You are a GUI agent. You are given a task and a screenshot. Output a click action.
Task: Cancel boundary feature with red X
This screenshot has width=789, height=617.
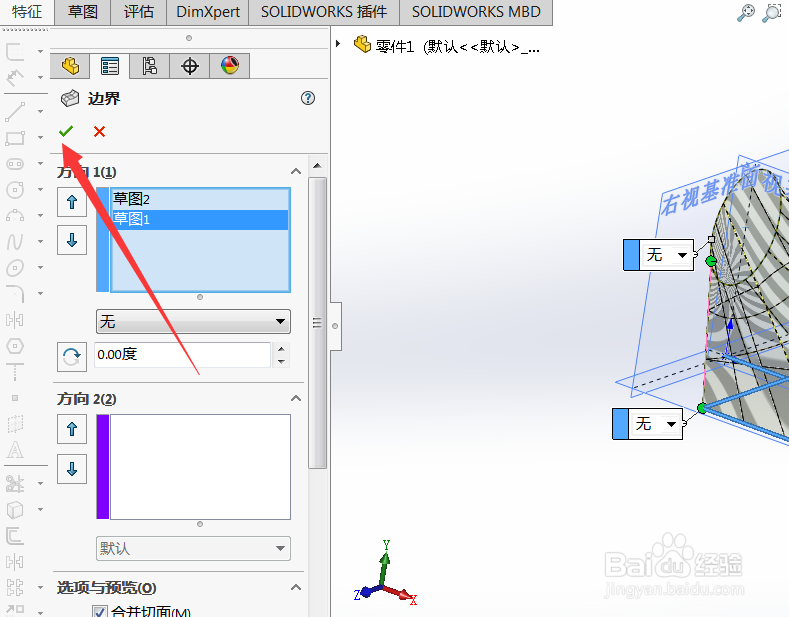coord(100,131)
